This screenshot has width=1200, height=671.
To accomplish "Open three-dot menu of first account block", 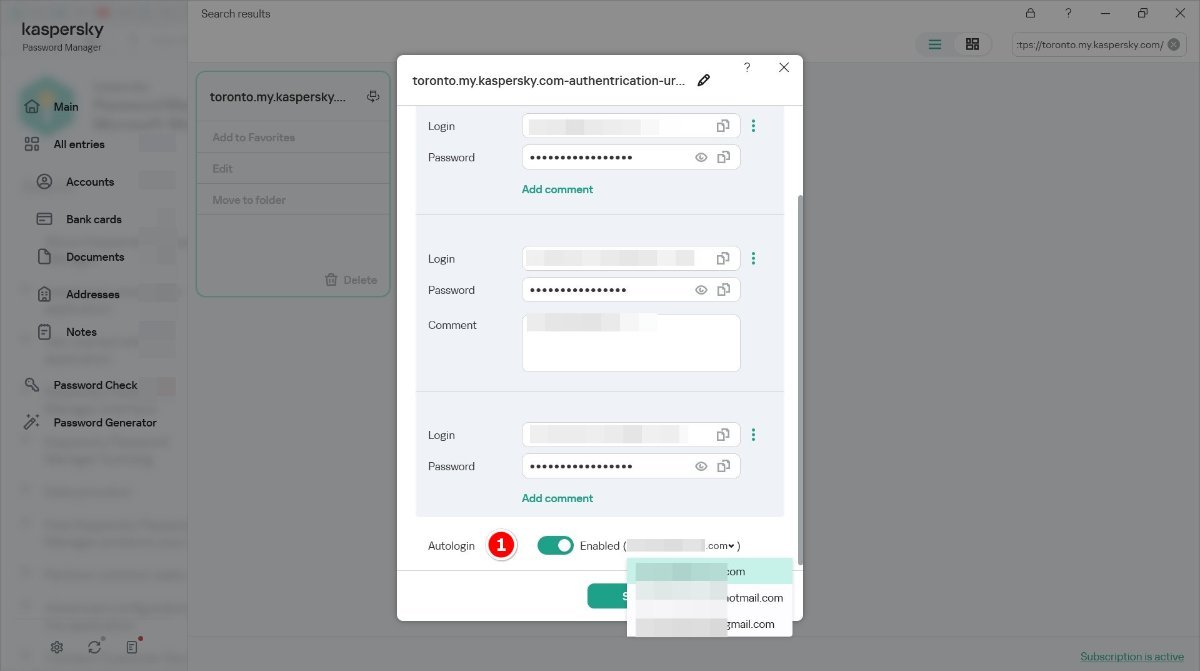I will (753, 126).
